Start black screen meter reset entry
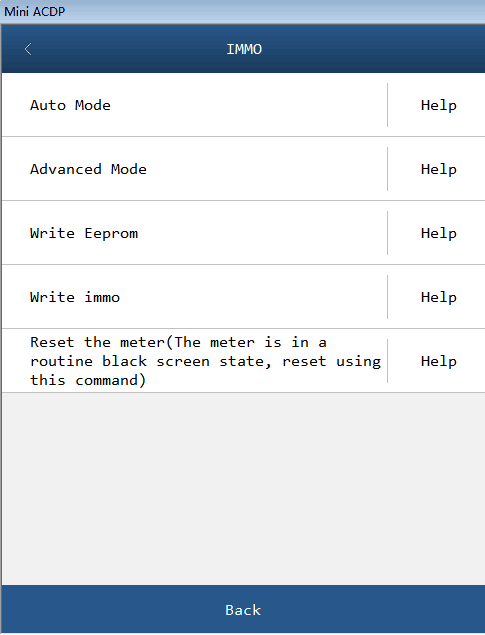Screen dimensions: 485x635 (194, 361)
